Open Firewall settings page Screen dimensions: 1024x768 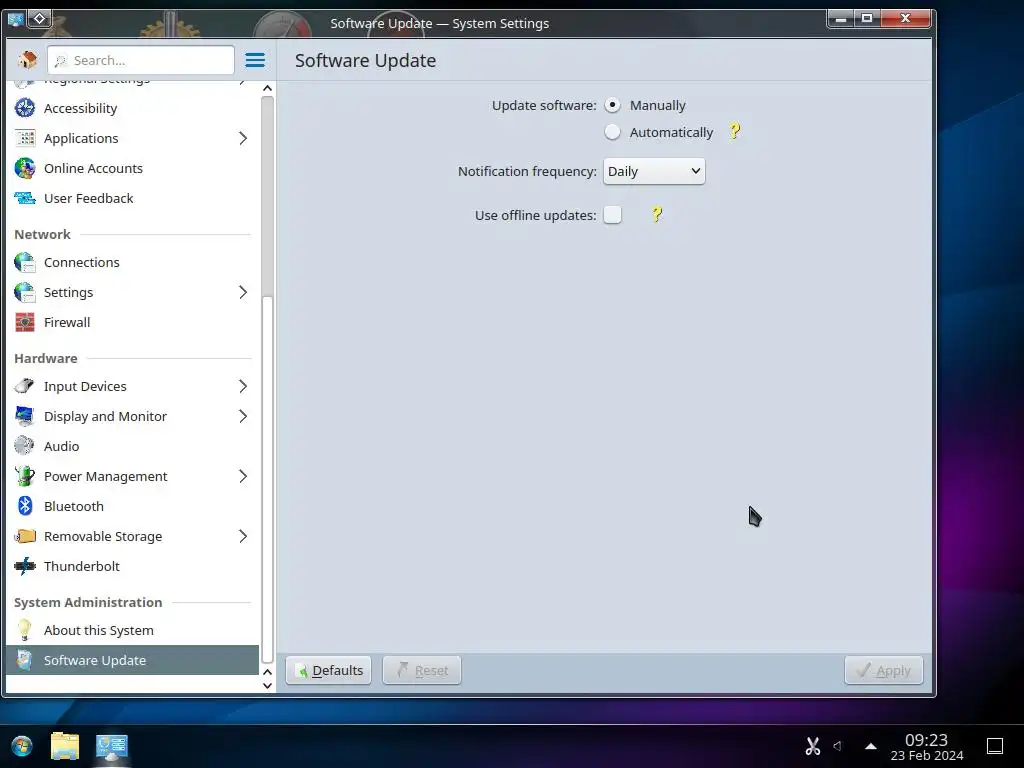click(x=133, y=323)
